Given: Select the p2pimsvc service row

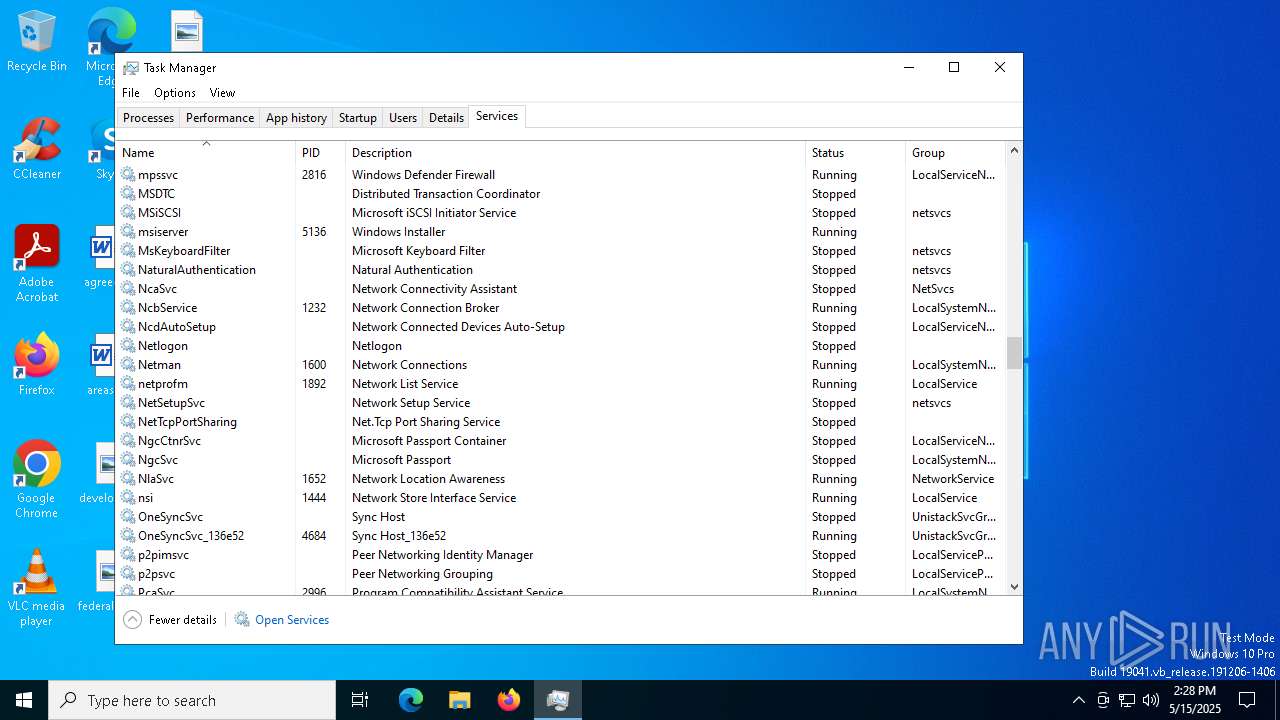Looking at the screenshot, I should 561,555.
